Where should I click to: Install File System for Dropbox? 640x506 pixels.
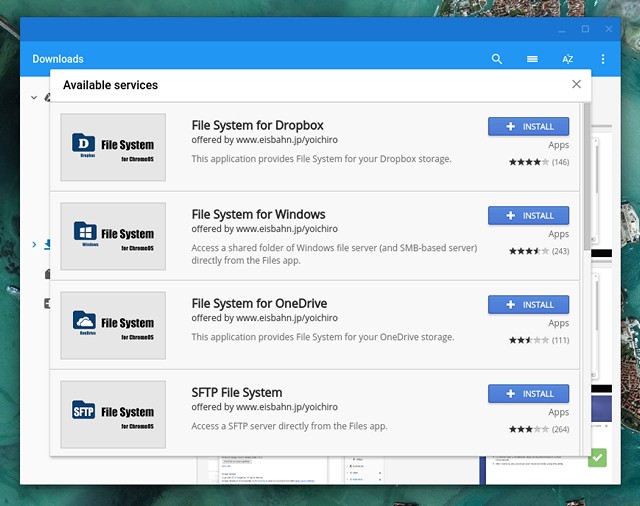528,126
